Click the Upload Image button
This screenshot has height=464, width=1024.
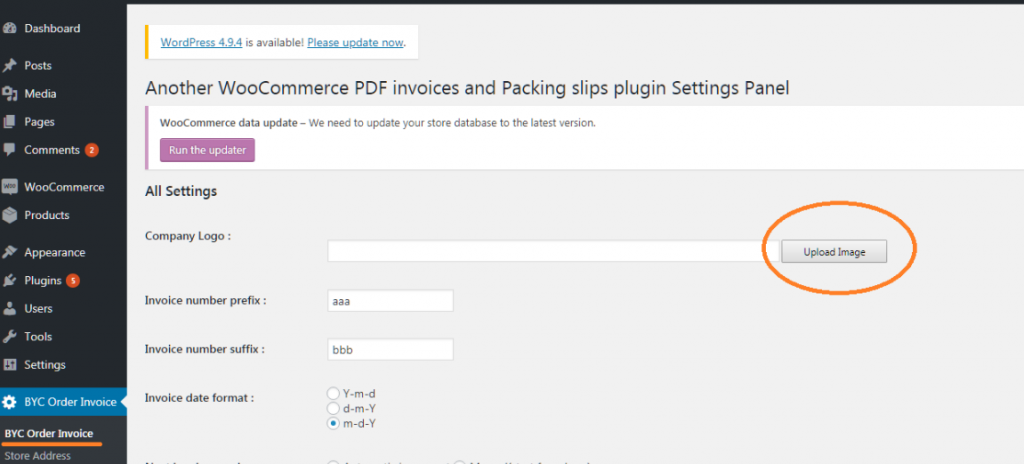pos(834,252)
